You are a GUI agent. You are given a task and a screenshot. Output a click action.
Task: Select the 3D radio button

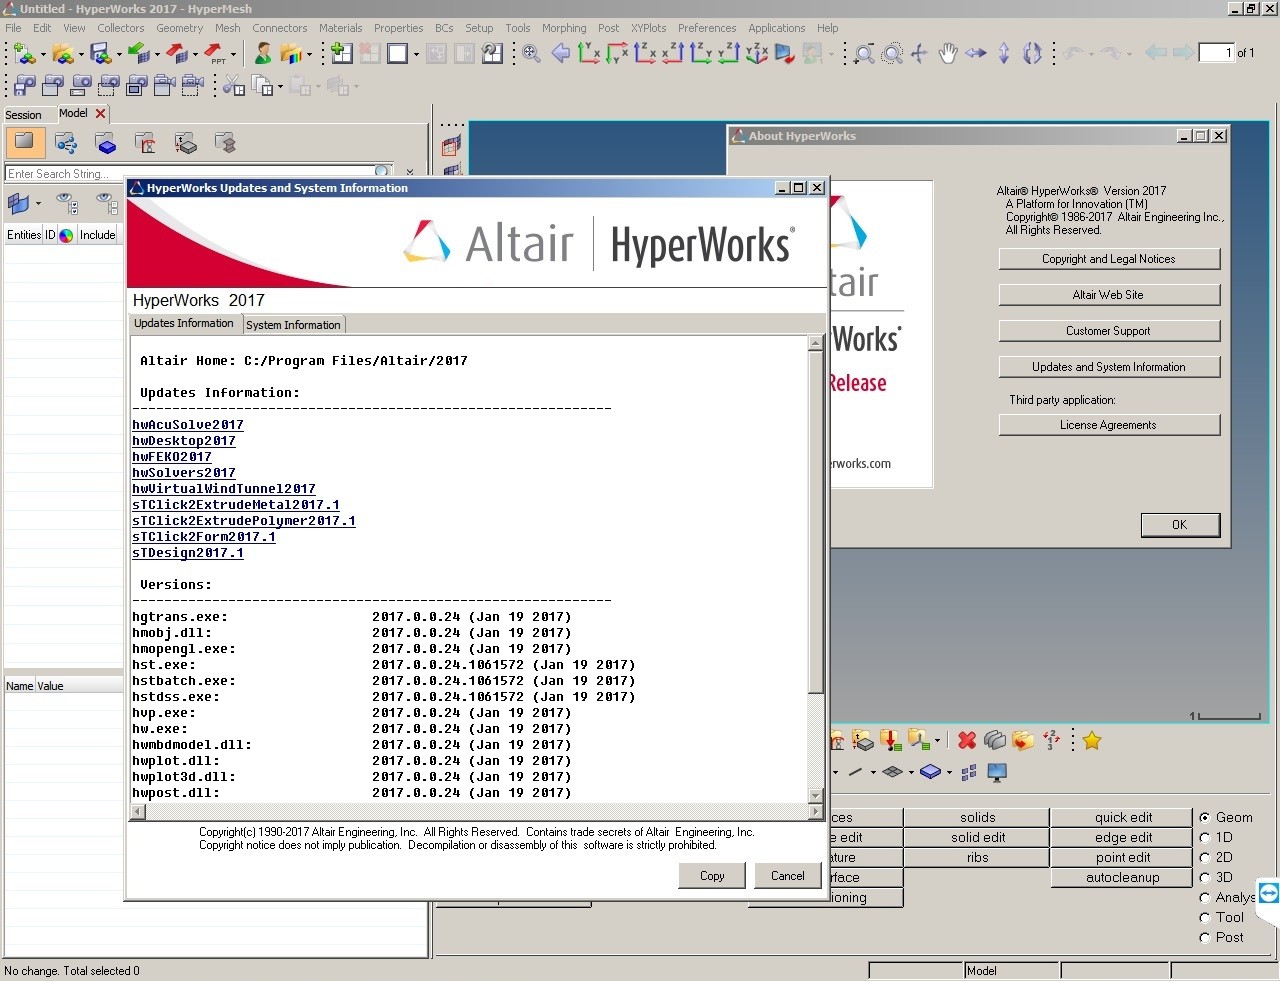click(1205, 877)
